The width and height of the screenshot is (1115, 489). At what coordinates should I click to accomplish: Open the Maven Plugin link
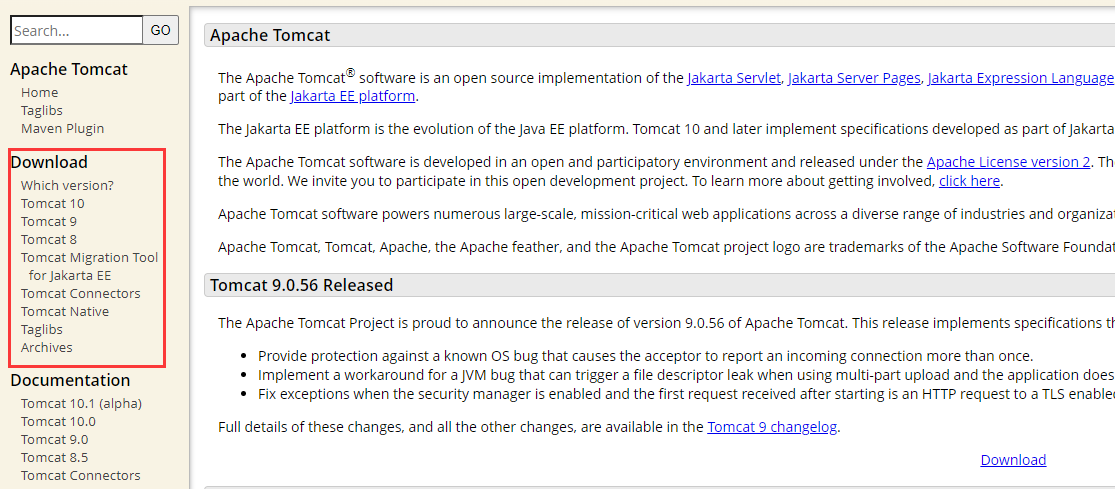pyautogui.click(x=63, y=129)
